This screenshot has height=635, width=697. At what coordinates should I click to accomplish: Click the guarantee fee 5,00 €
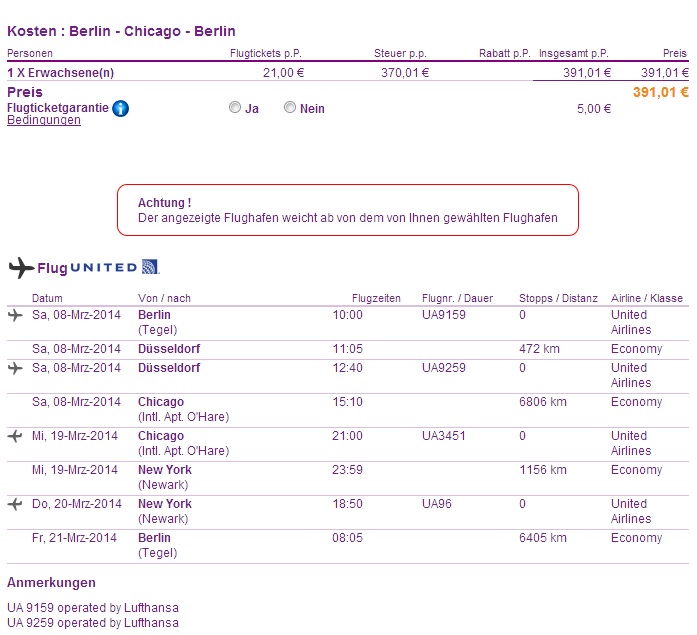pyautogui.click(x=594, y=109)
